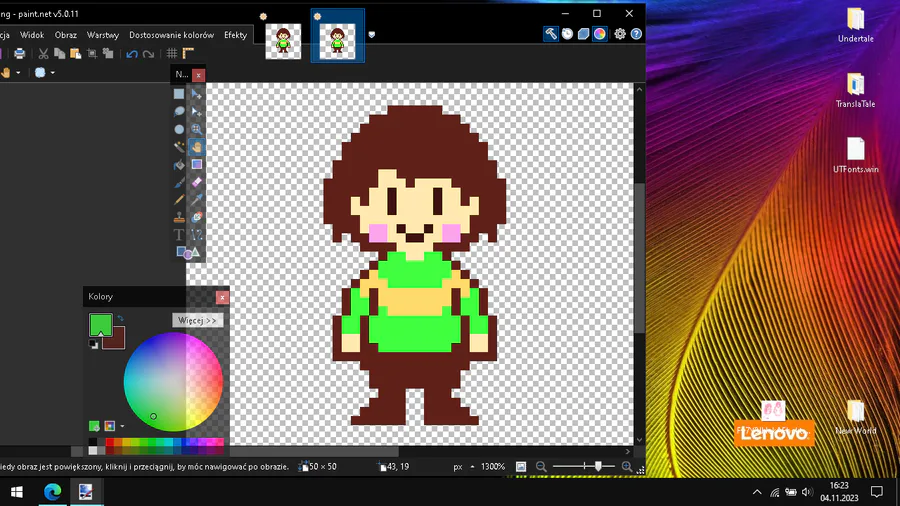The height and width of the screenshot is (506, 900).
Task: Toggle the rulers display
Action: (x=188, y=54)
